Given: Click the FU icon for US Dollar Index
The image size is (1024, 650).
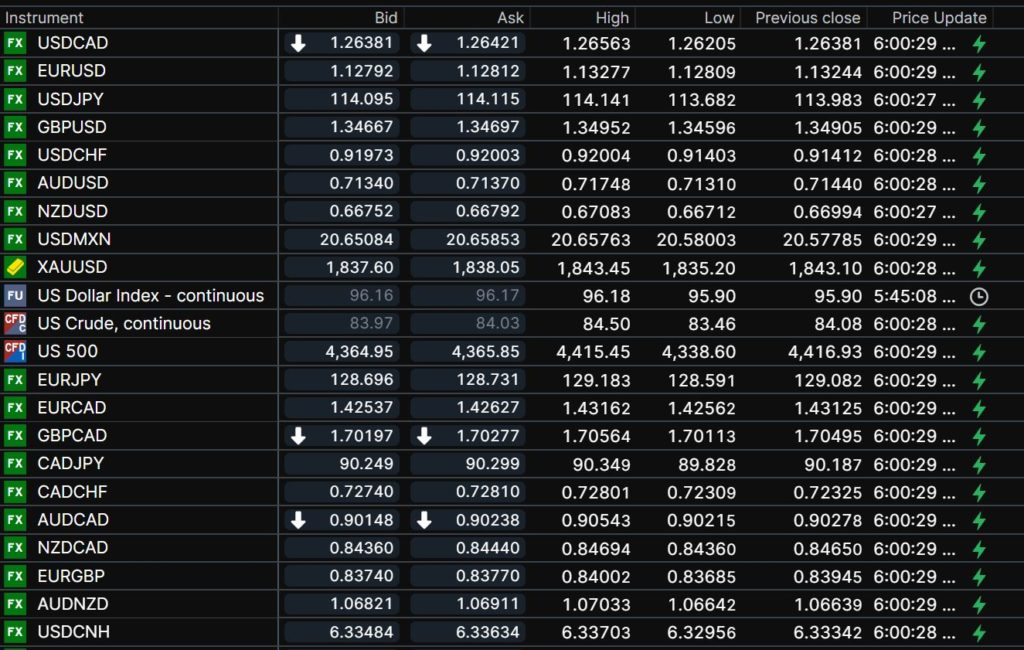Looking at the screenshot, I should coord(15,295).
